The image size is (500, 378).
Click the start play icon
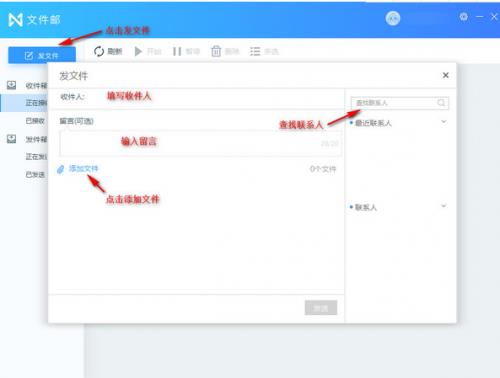(138, 51)
